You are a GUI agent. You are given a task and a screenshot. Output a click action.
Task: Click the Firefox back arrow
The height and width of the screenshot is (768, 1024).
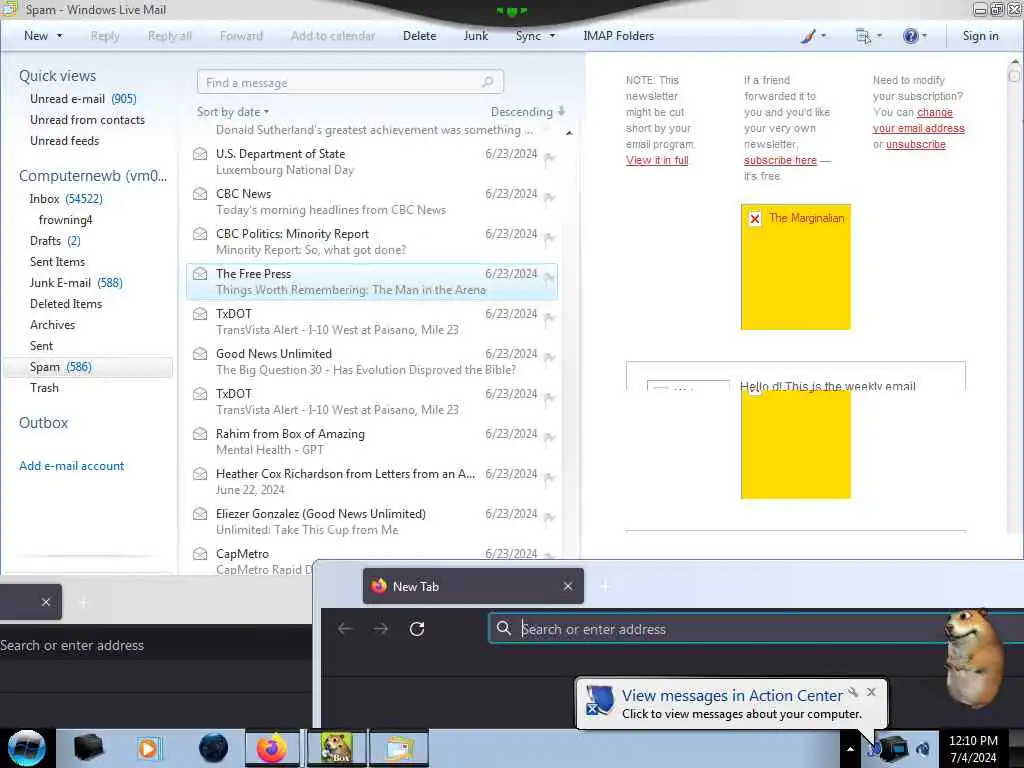(345, 629)
